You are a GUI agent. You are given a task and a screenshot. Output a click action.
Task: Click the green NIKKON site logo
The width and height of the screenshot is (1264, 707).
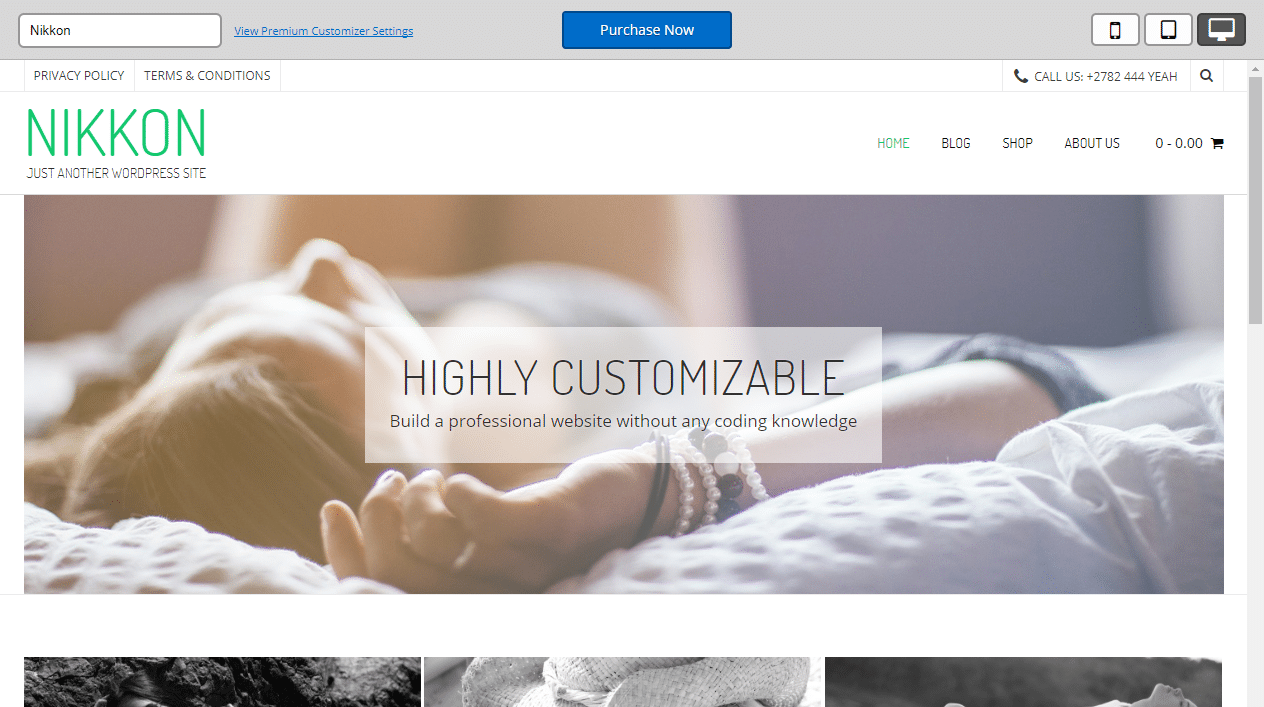tap(116, 133)
